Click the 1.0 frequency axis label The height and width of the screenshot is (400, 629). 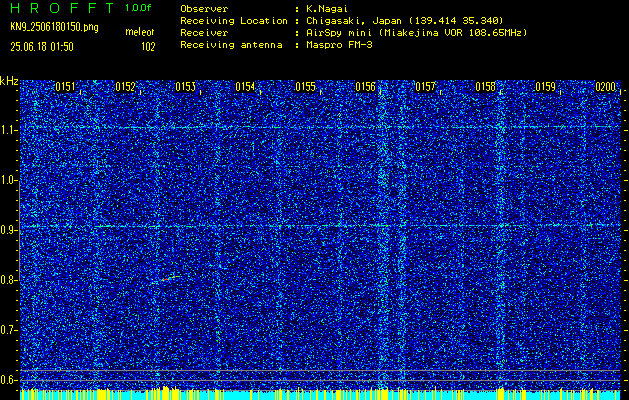click(x=8, y=180)
